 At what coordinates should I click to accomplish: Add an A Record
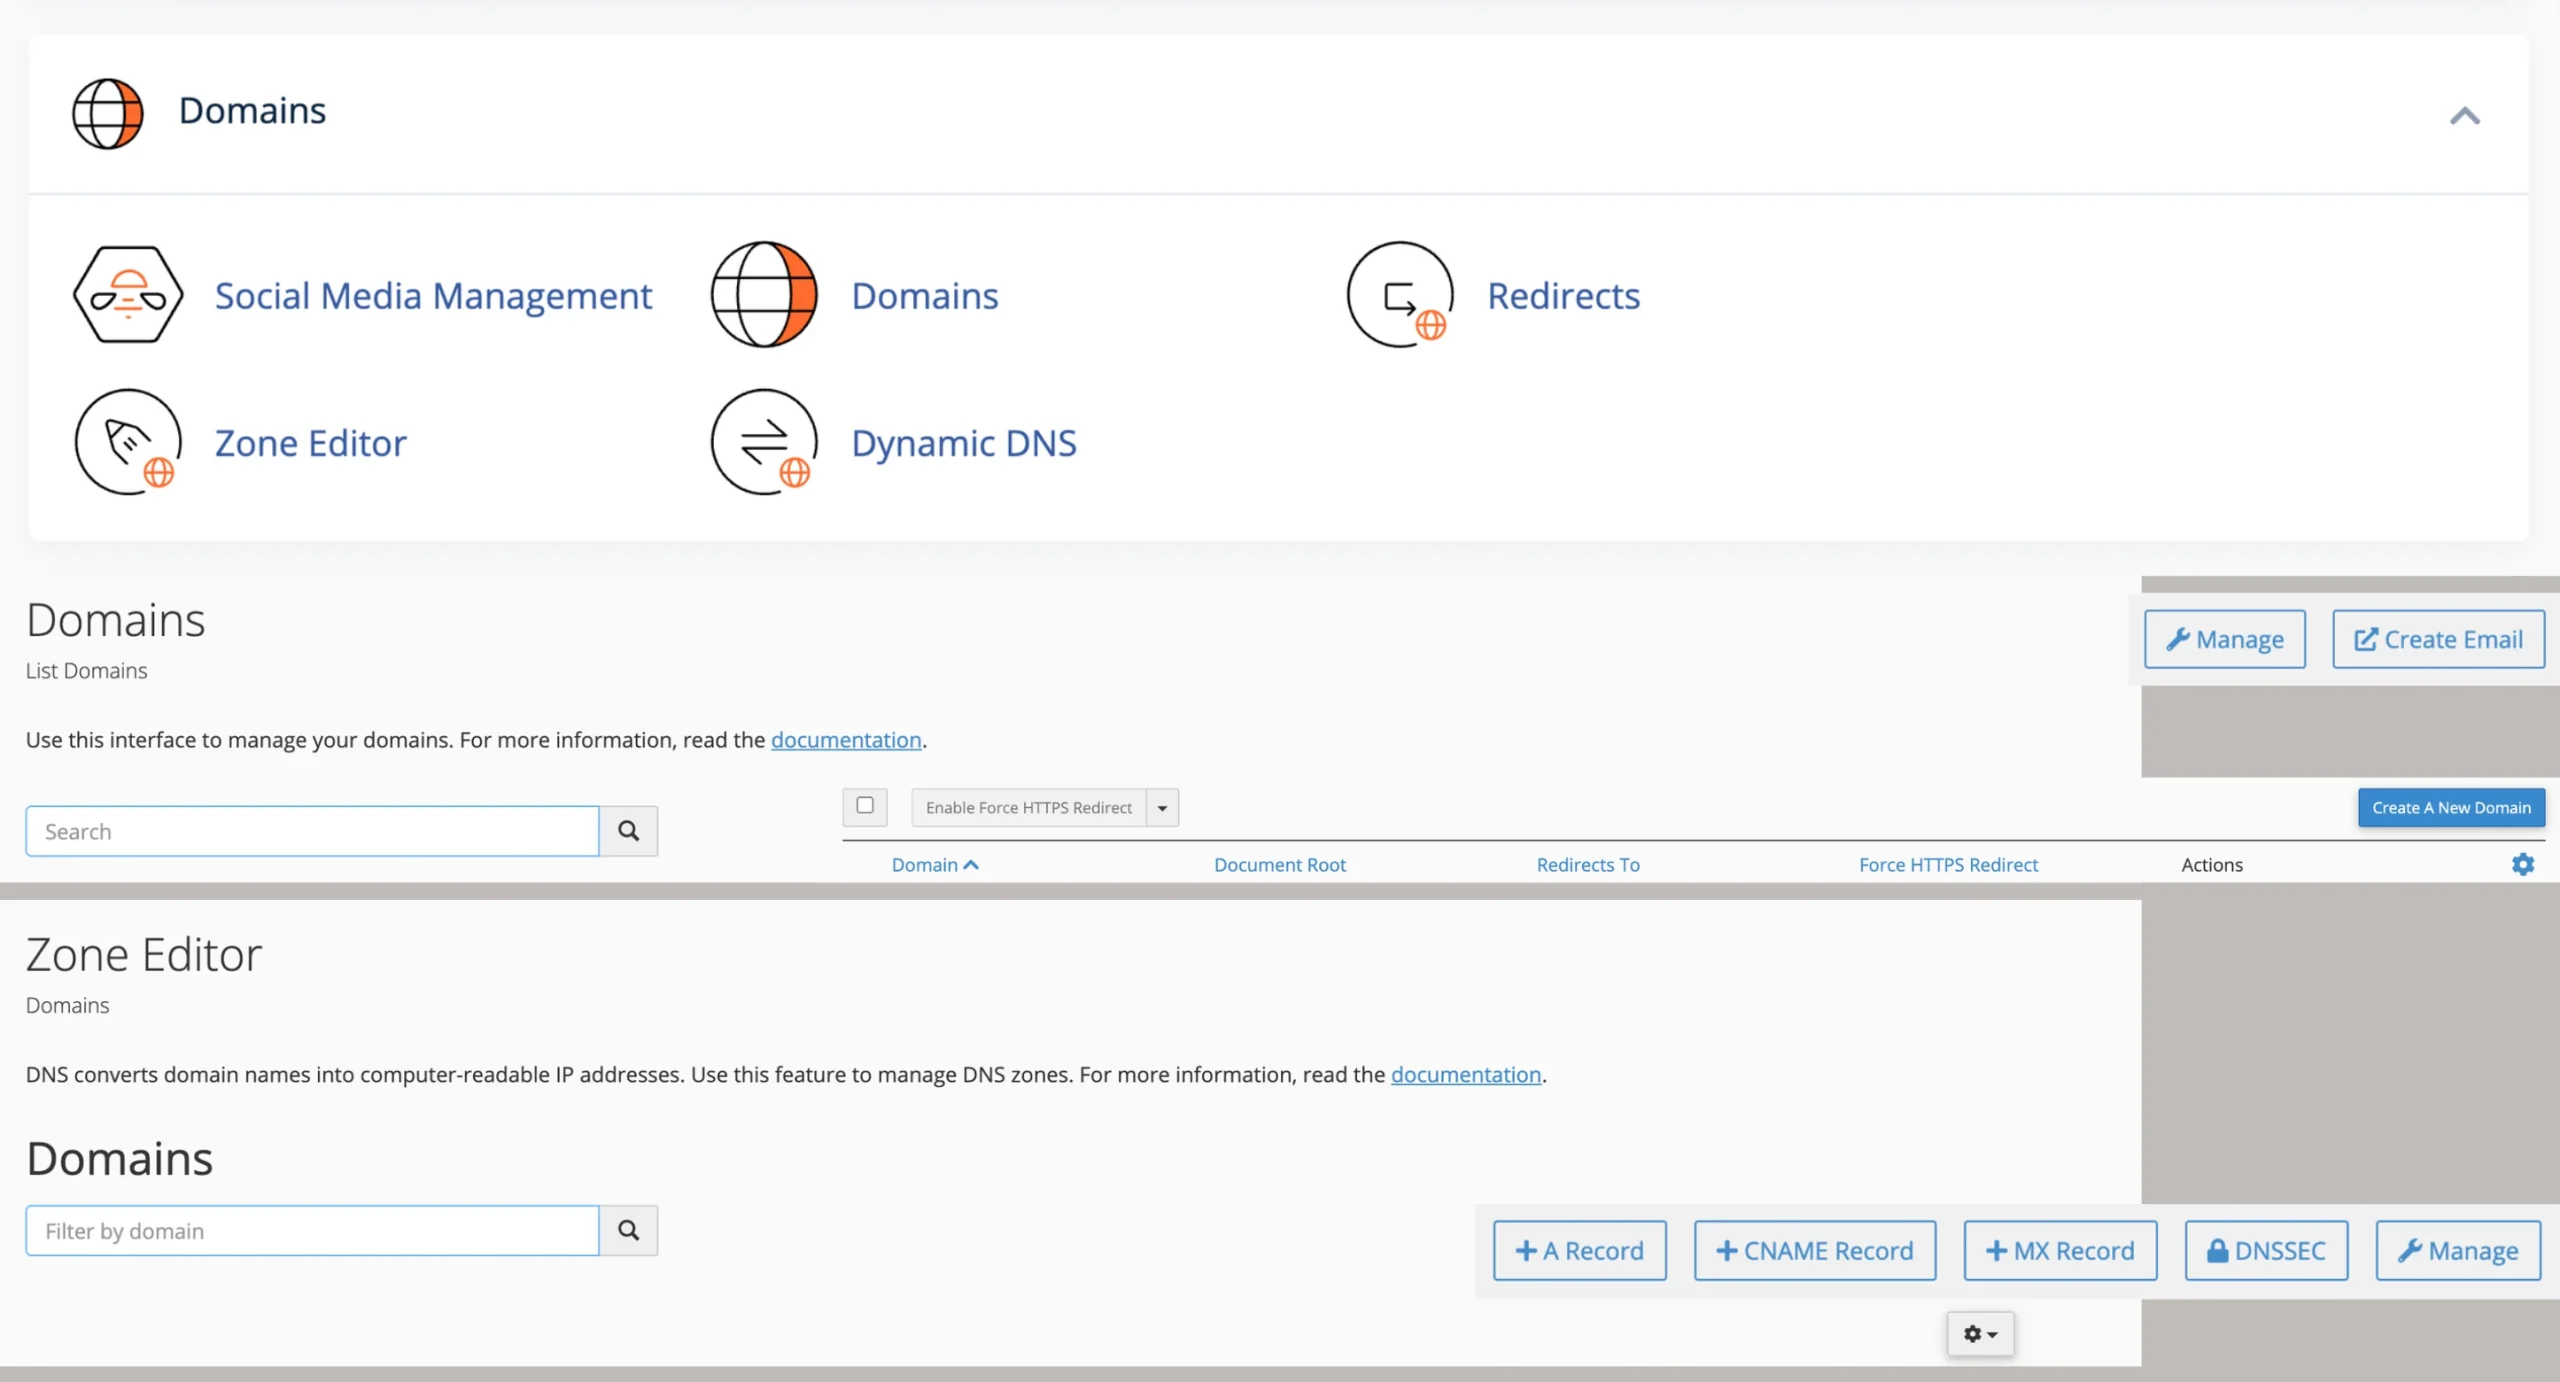point(1580,1251)
